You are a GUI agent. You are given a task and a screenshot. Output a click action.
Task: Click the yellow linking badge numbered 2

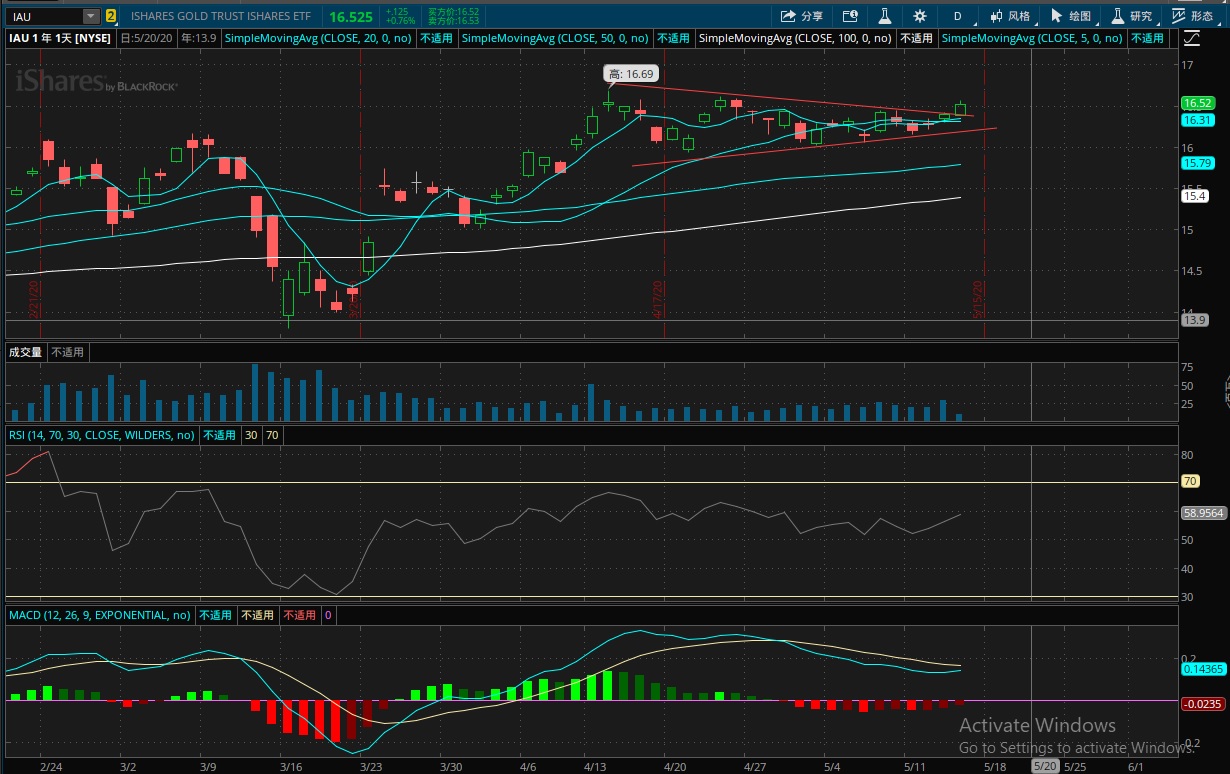click(111, 16)
